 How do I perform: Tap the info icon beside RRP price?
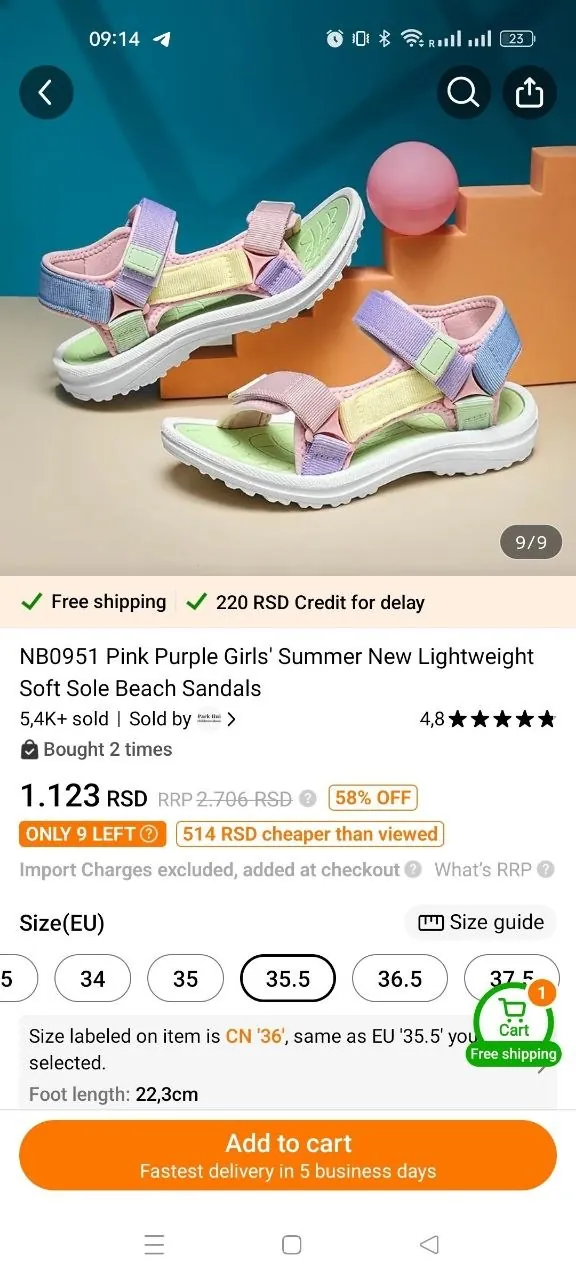[x=308, y=799]
